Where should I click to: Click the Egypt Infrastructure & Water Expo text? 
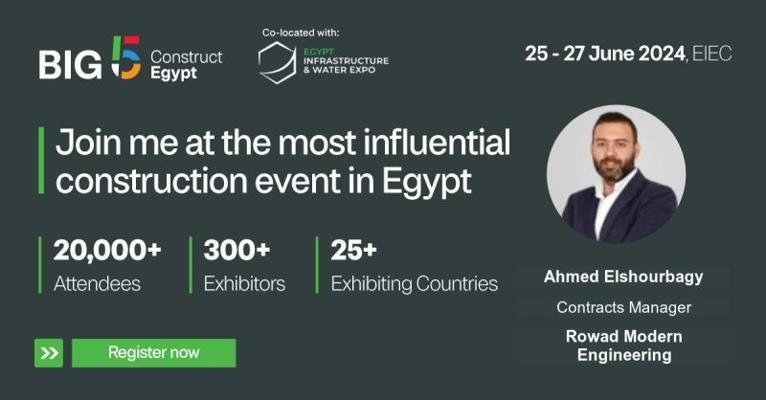coord(346,61)
